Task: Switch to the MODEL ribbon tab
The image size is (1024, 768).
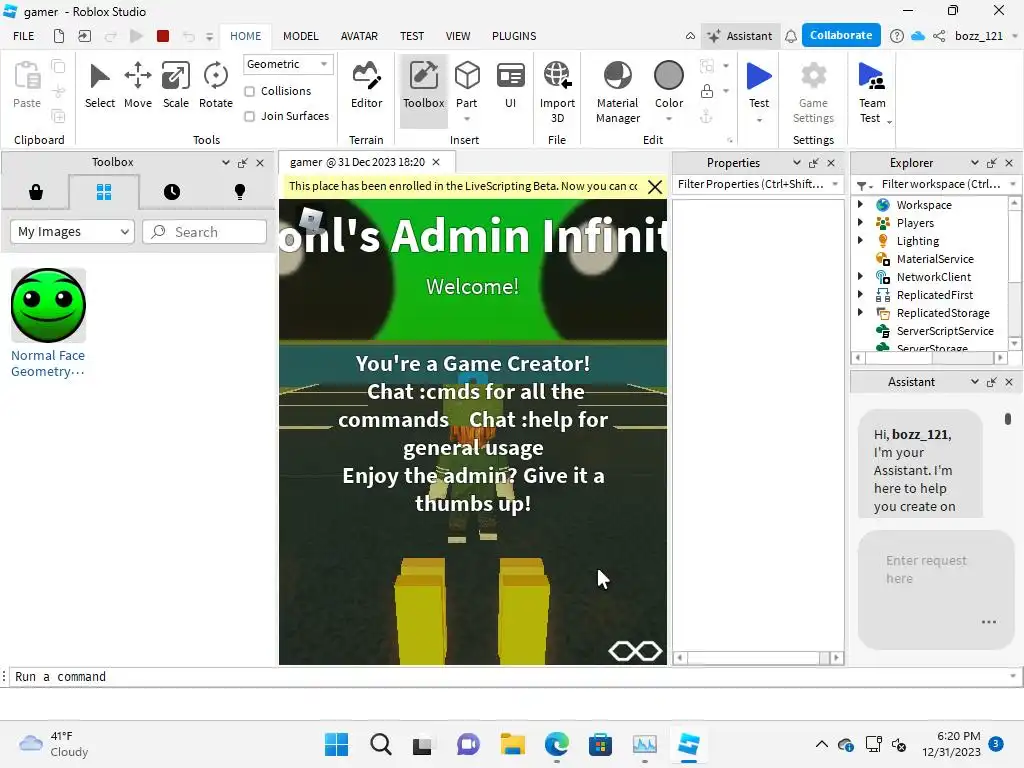Action: pos(300,36)
